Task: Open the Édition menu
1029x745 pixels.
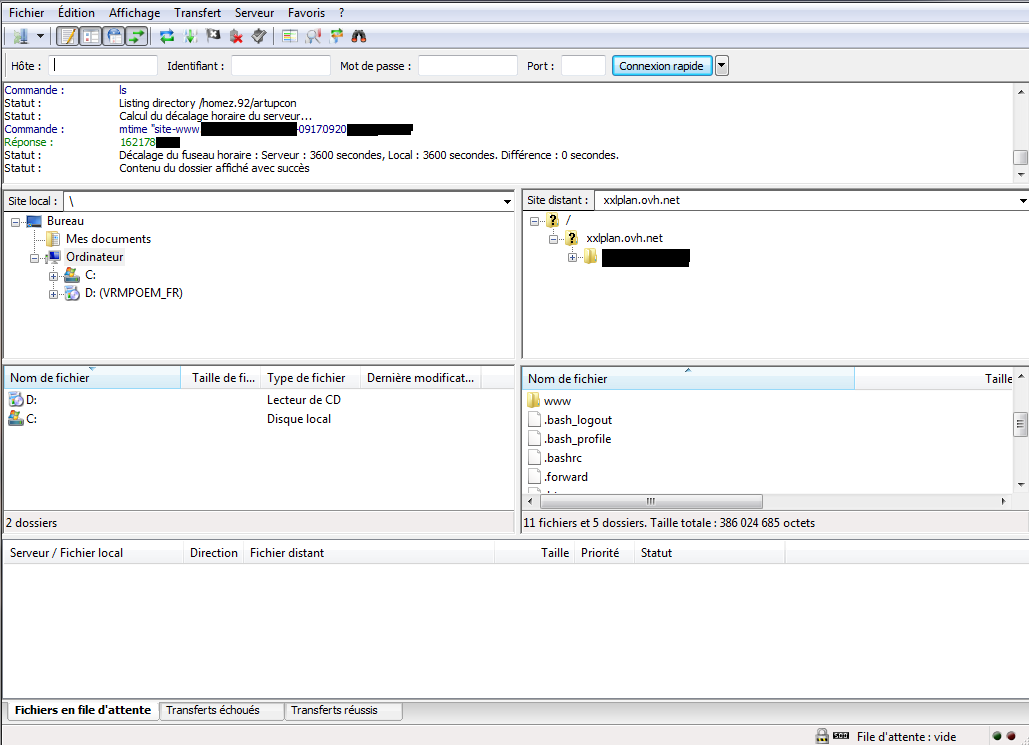Action: (x=76, y=12)
